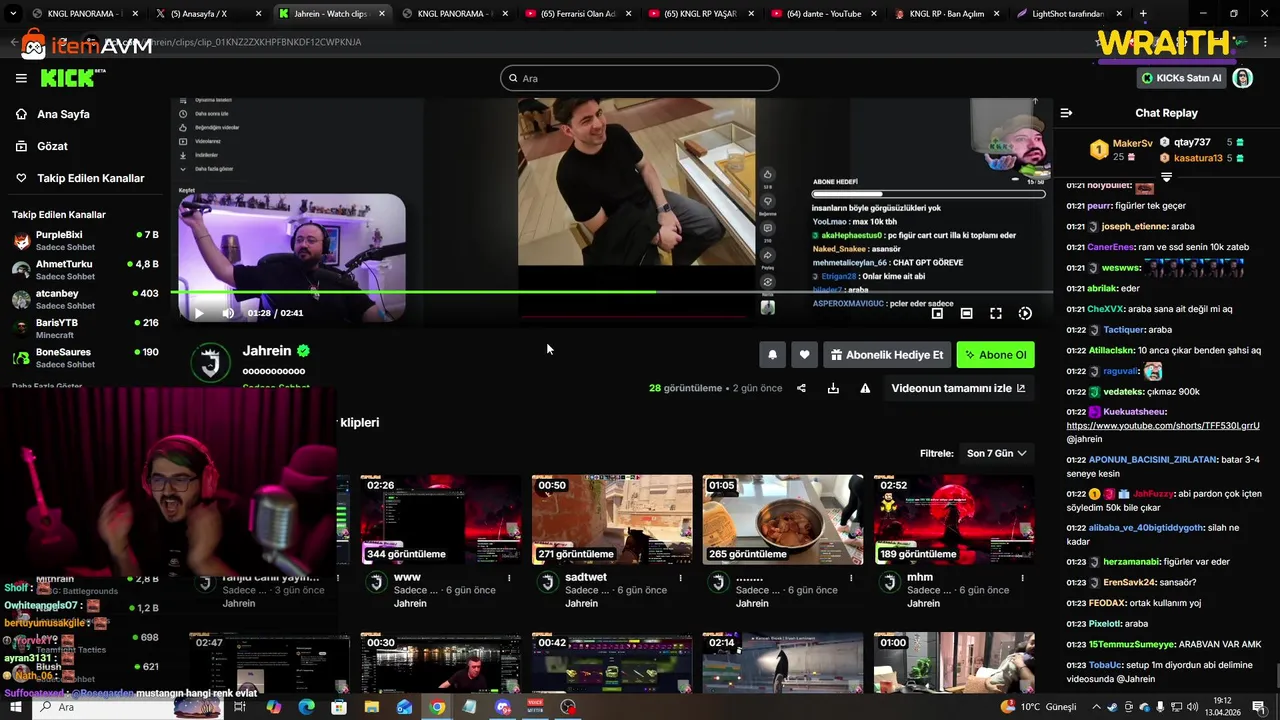Open AhmetTurku channel in sidebar
Screen dimensions: 1280x720
click(85, 270)
